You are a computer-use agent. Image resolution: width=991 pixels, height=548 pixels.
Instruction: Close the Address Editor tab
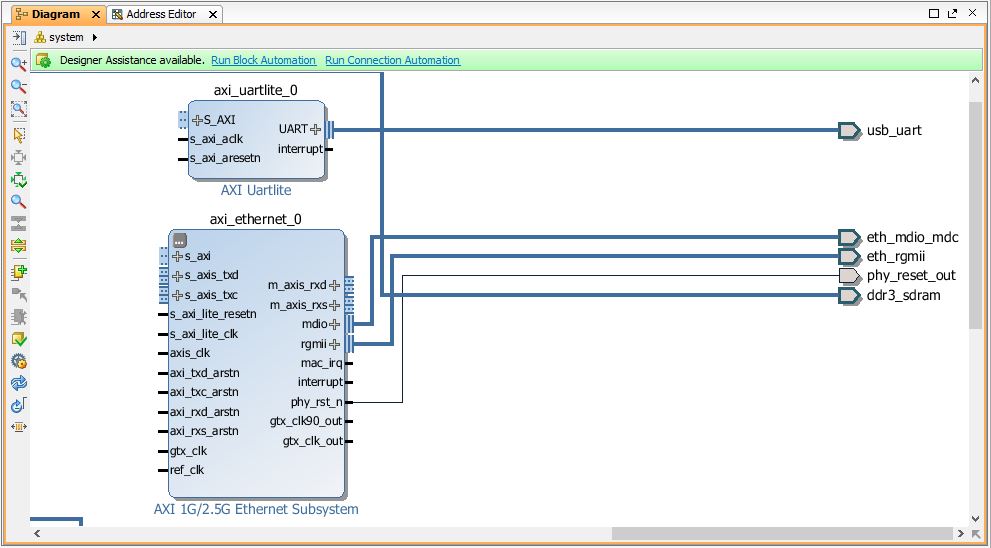coord(213,15)
